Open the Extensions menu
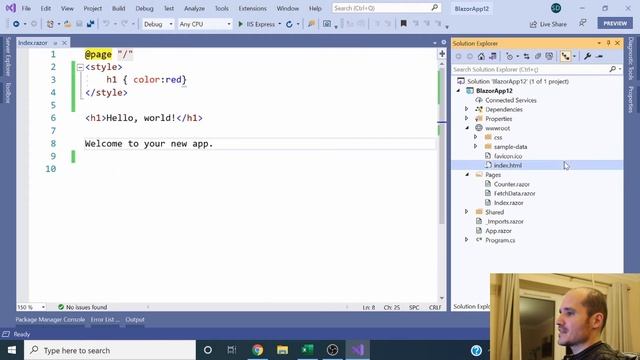The image size is (640, 360). [x=252, y=8]
